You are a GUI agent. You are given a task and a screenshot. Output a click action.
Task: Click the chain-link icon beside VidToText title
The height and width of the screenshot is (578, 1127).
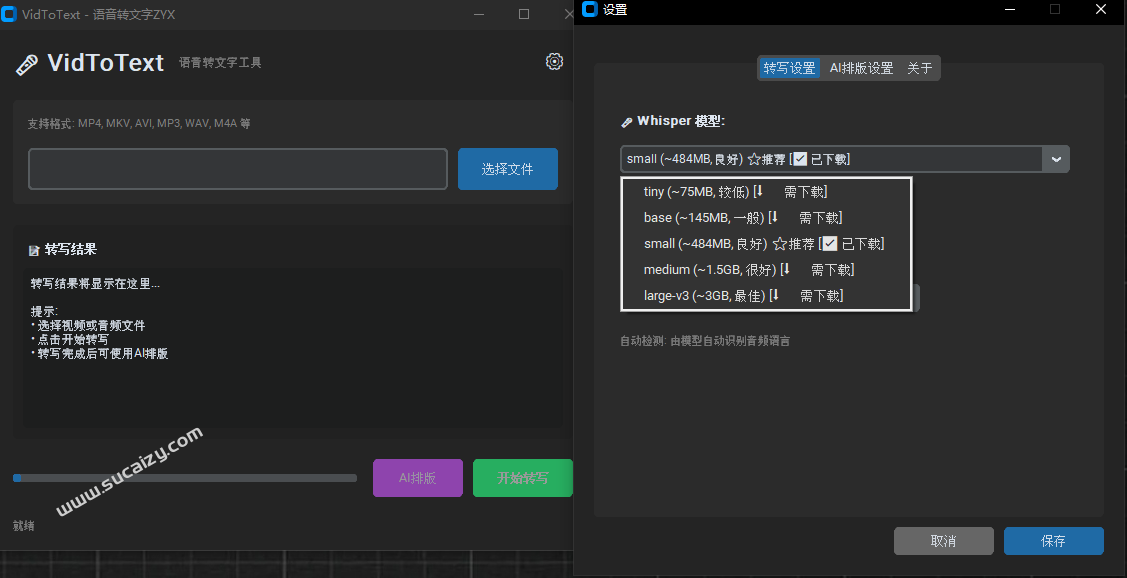(25, 62)
